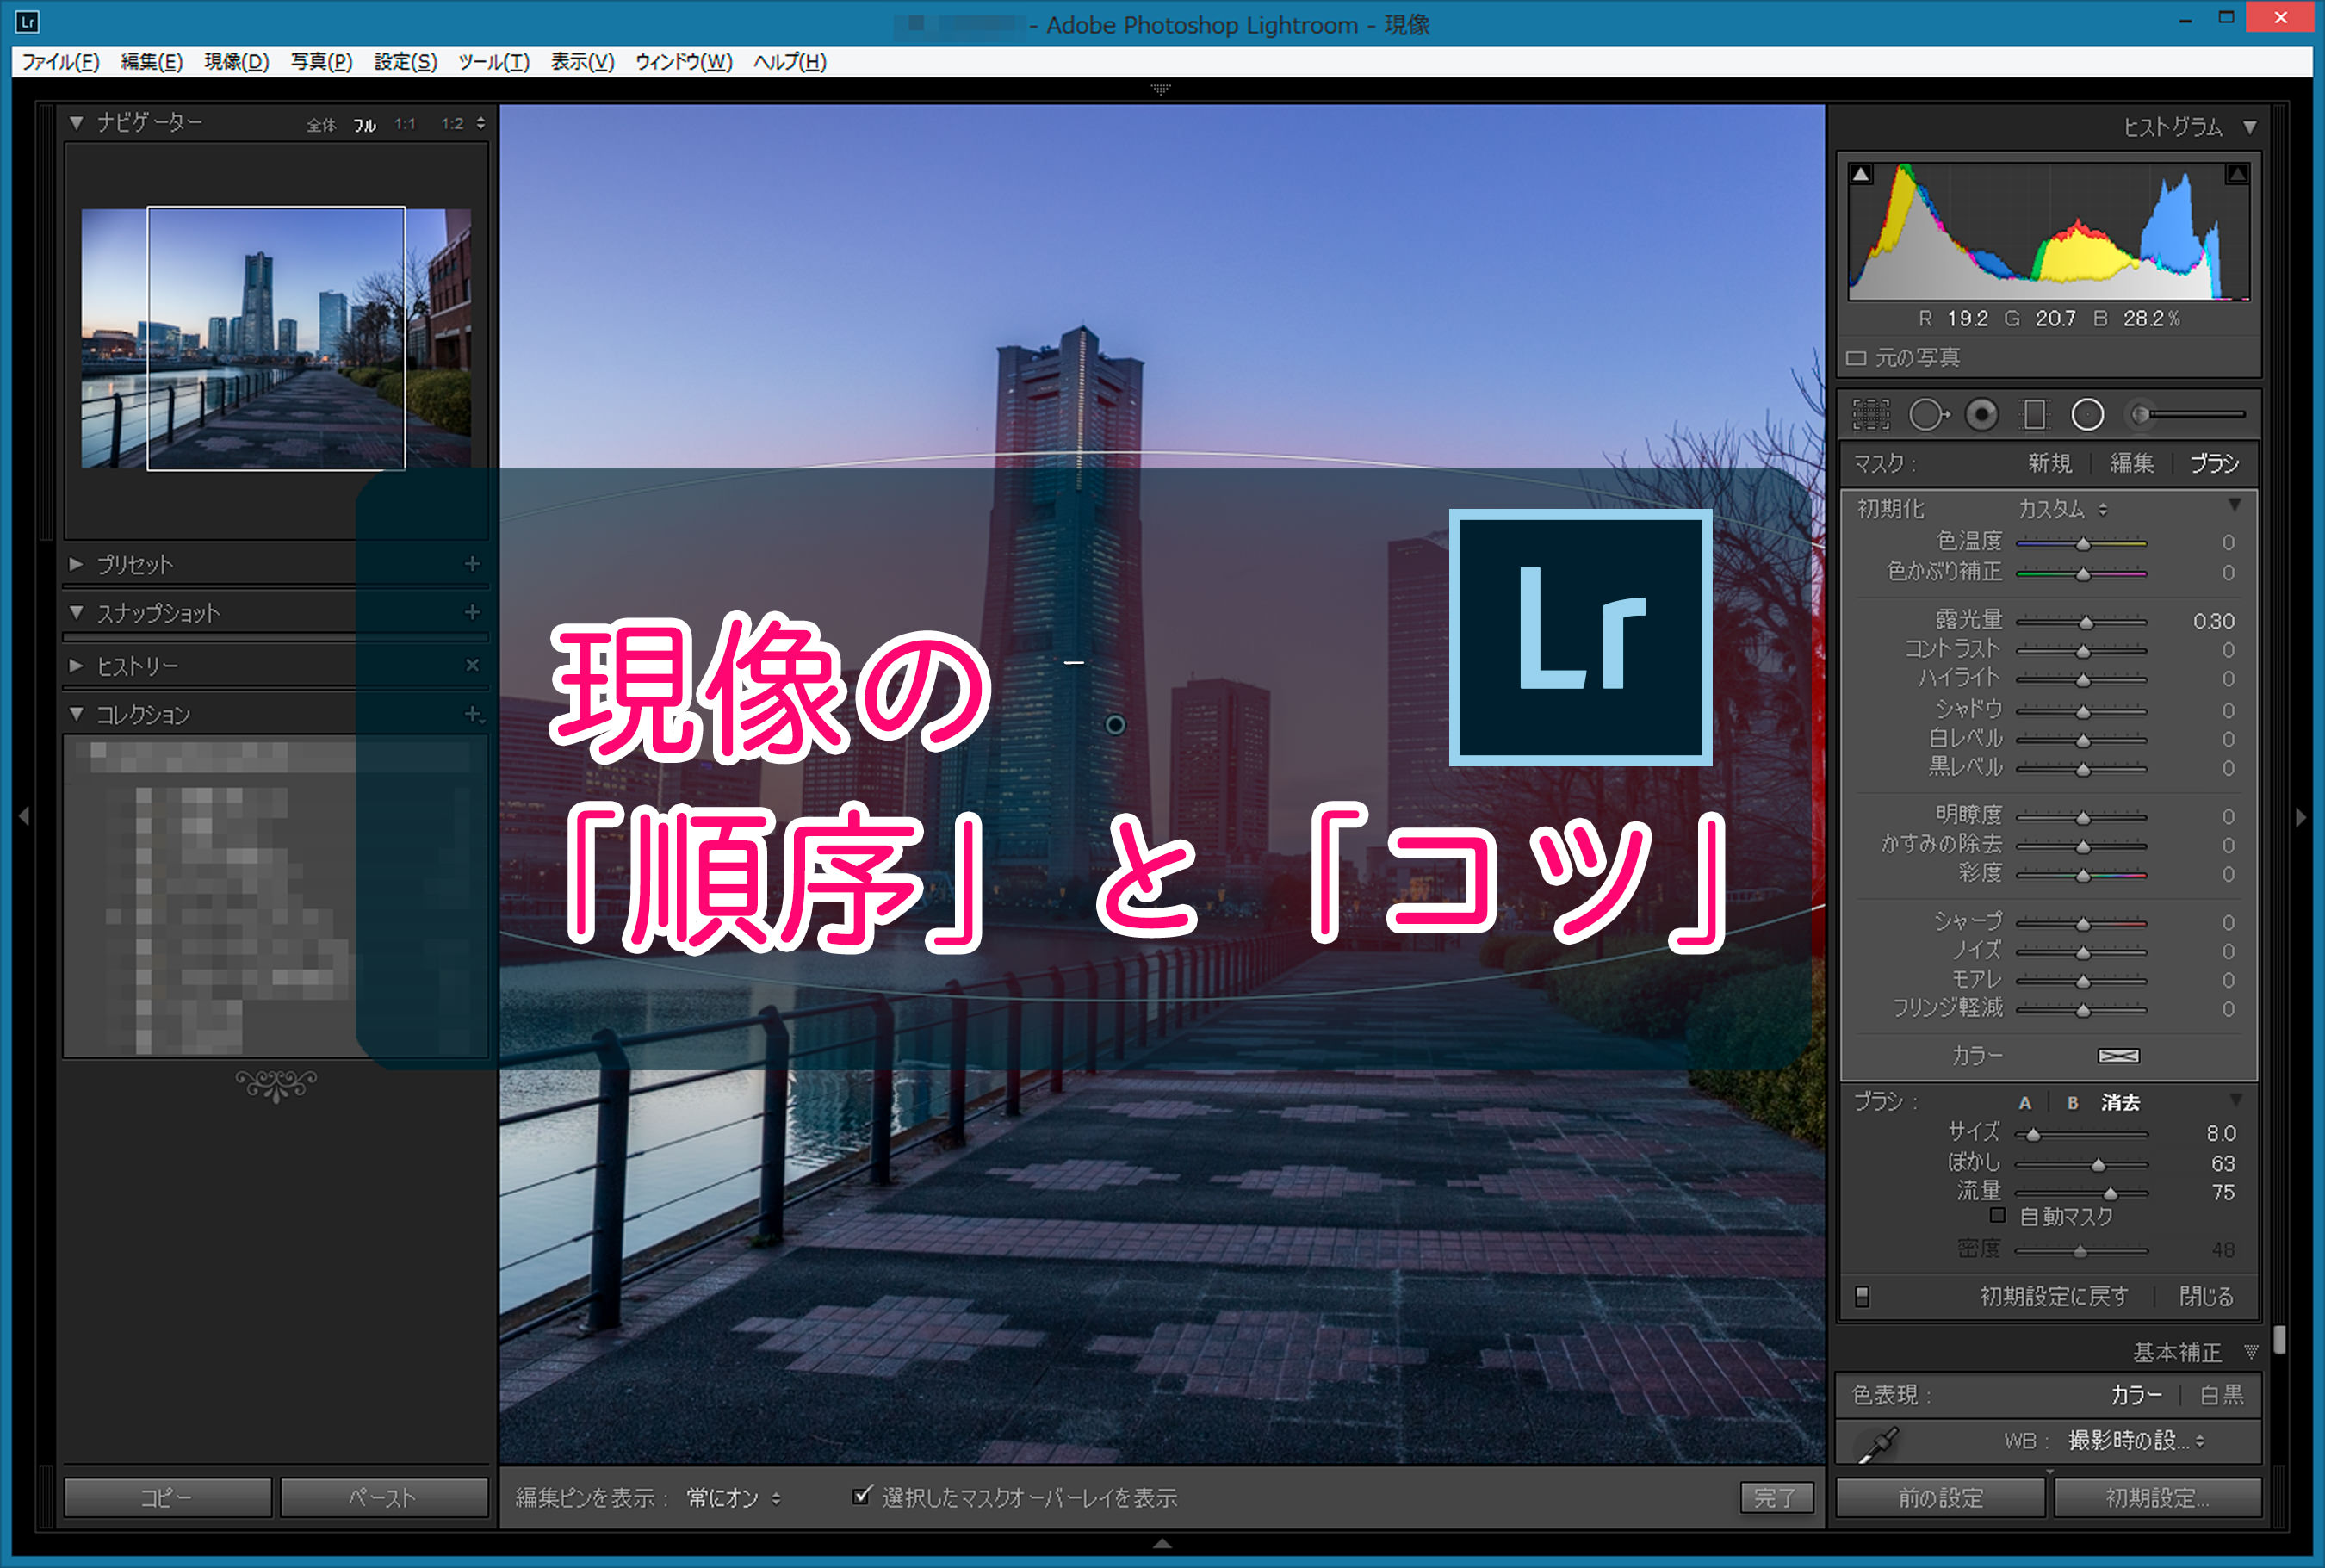Click 初期設定に戻す link

point(2054,1296)
